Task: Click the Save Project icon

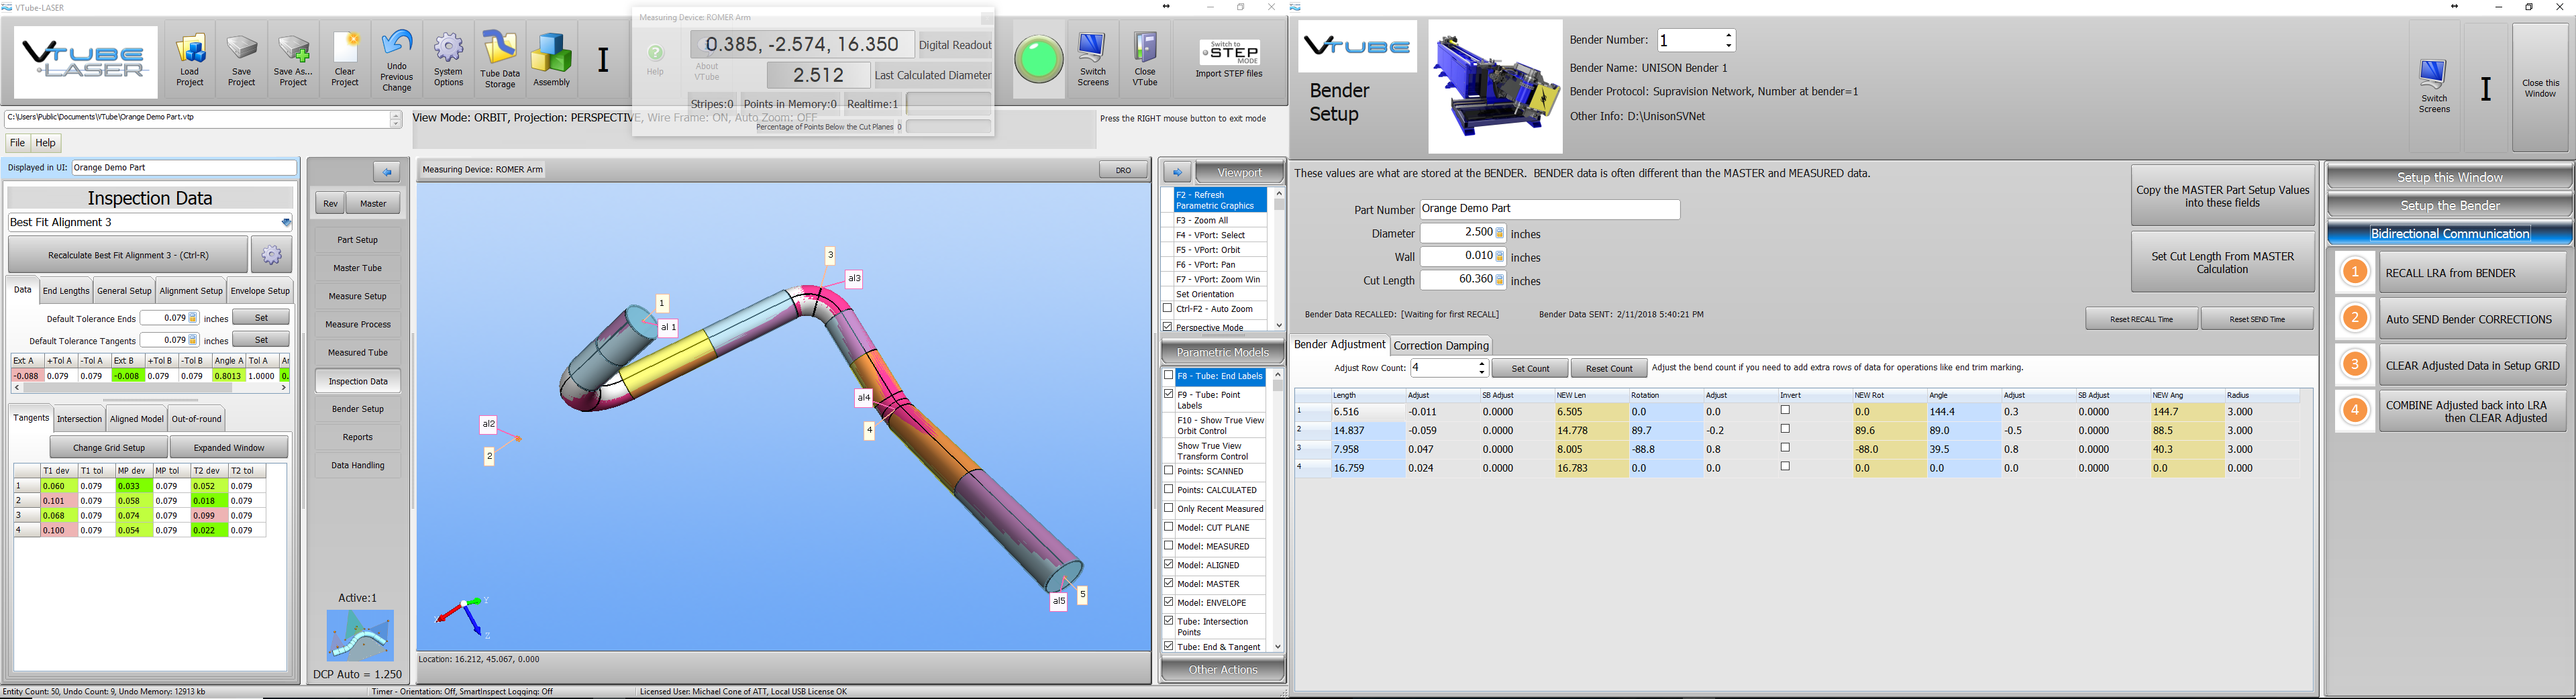Action: coord(241,59)
